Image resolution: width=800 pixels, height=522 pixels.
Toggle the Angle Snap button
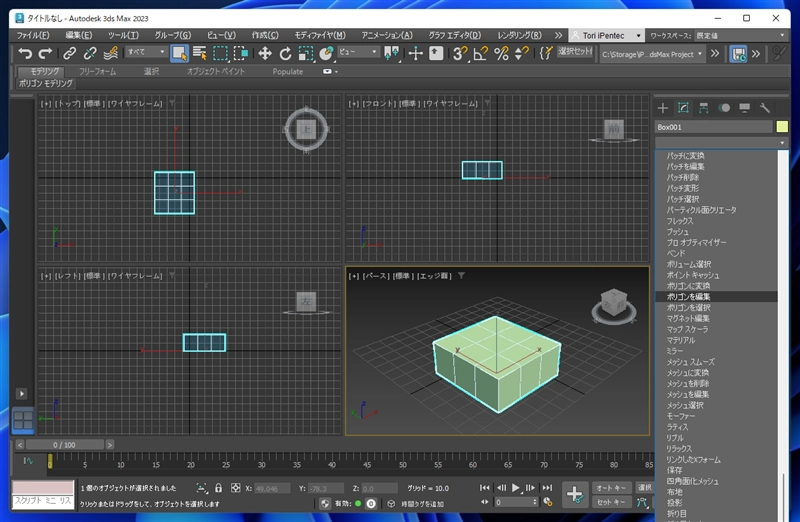coord(480,53)
